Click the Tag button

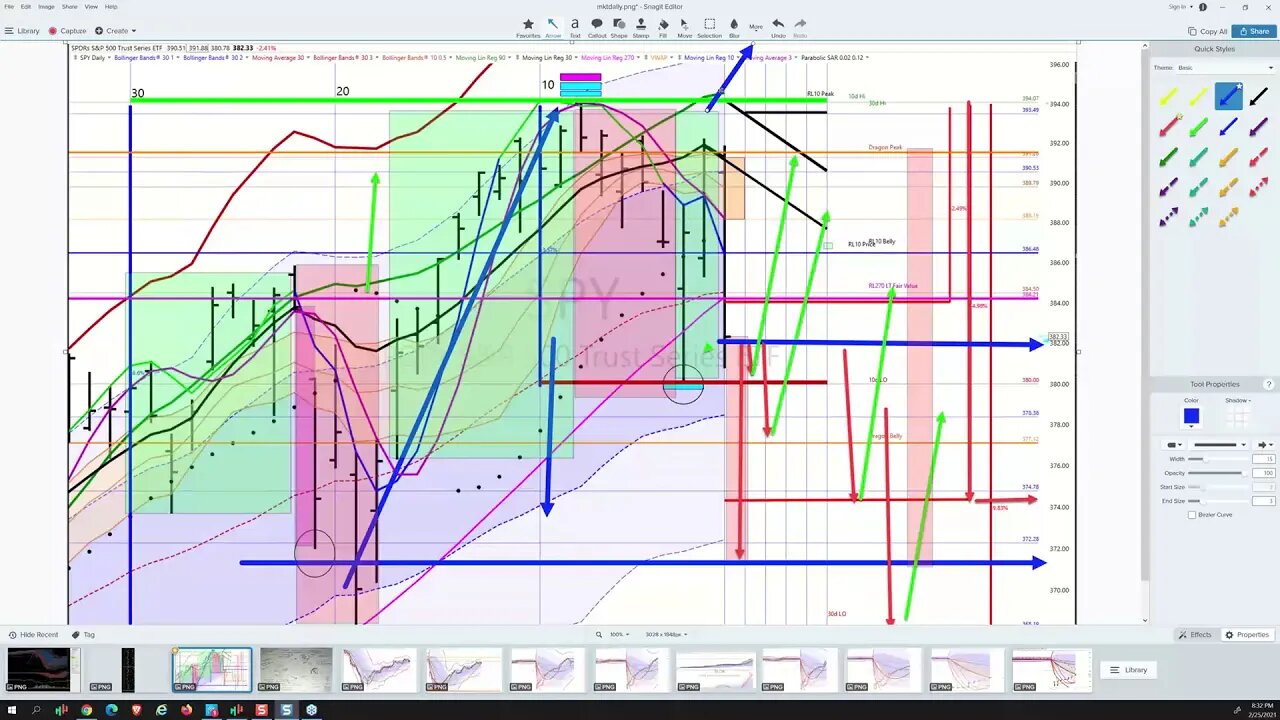click(83, 634)
